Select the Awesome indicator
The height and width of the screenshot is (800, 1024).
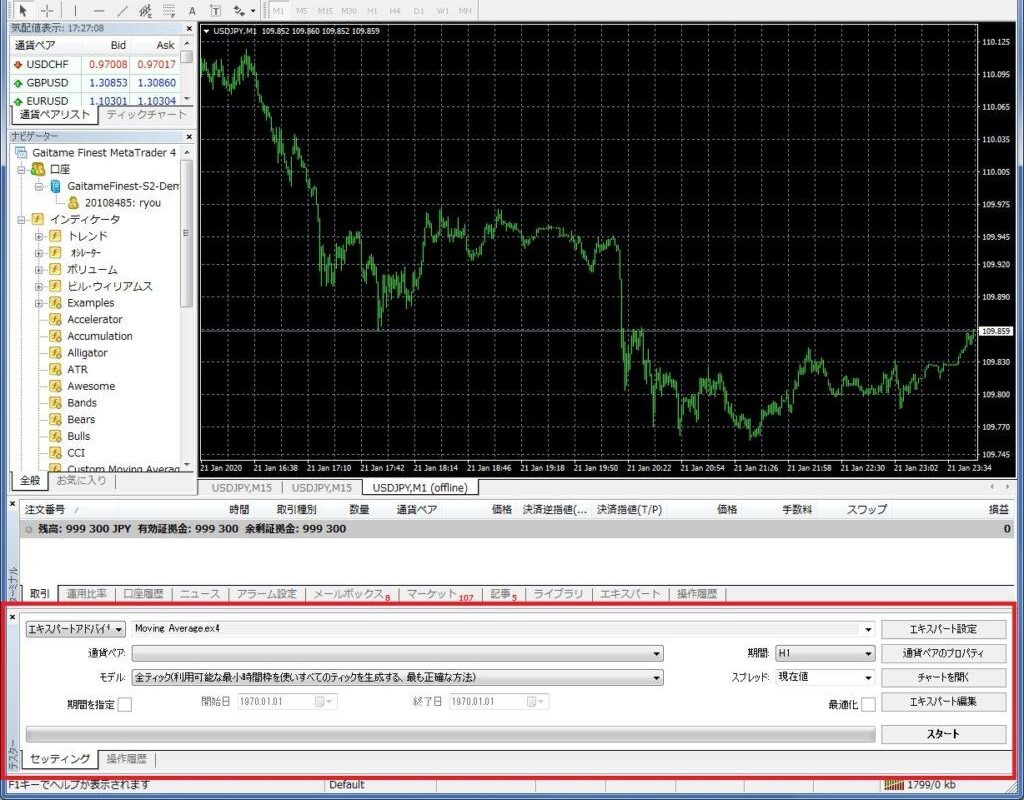pyautogui.click(x=91, y=386)
